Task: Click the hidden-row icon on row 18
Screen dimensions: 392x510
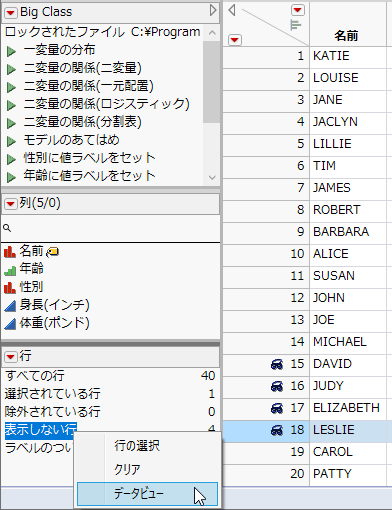Action: tap(277, 430)
